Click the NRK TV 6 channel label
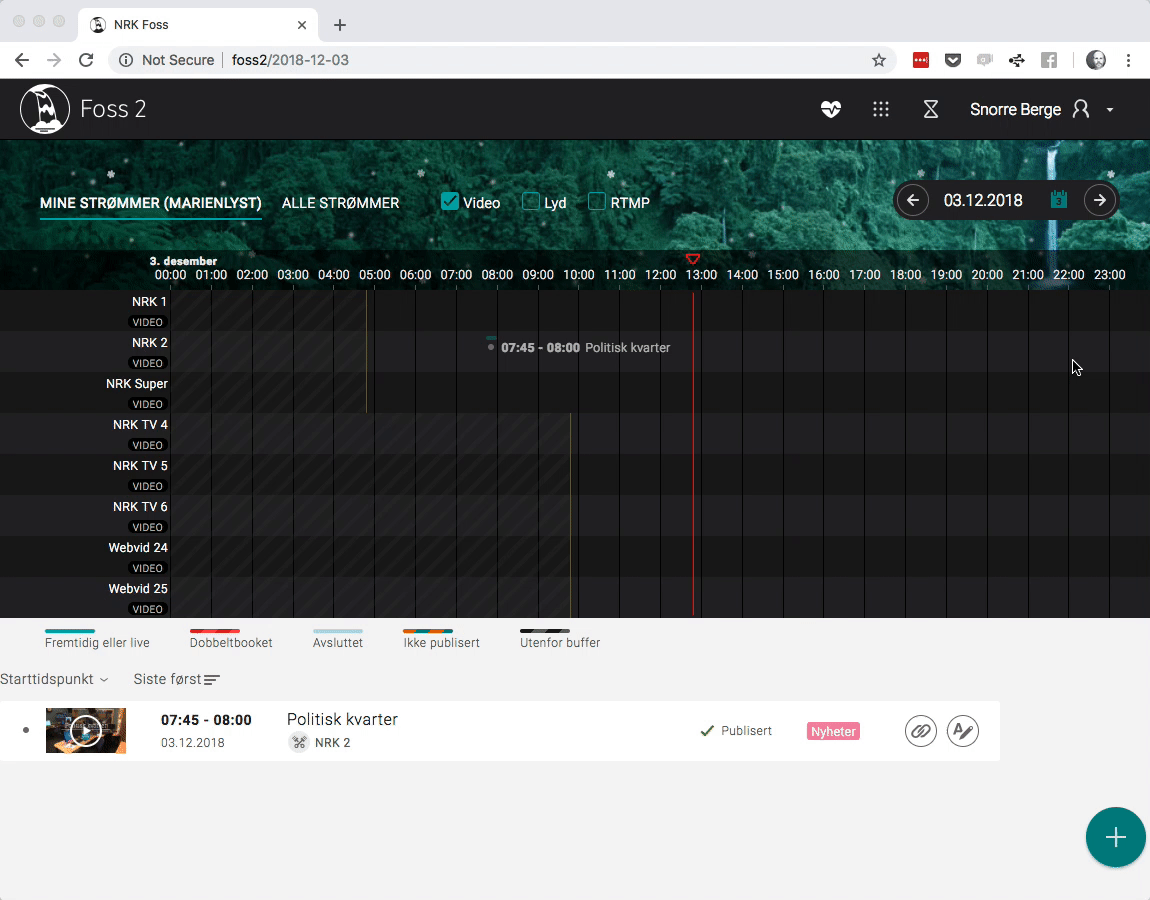 (x=139, y=507)
